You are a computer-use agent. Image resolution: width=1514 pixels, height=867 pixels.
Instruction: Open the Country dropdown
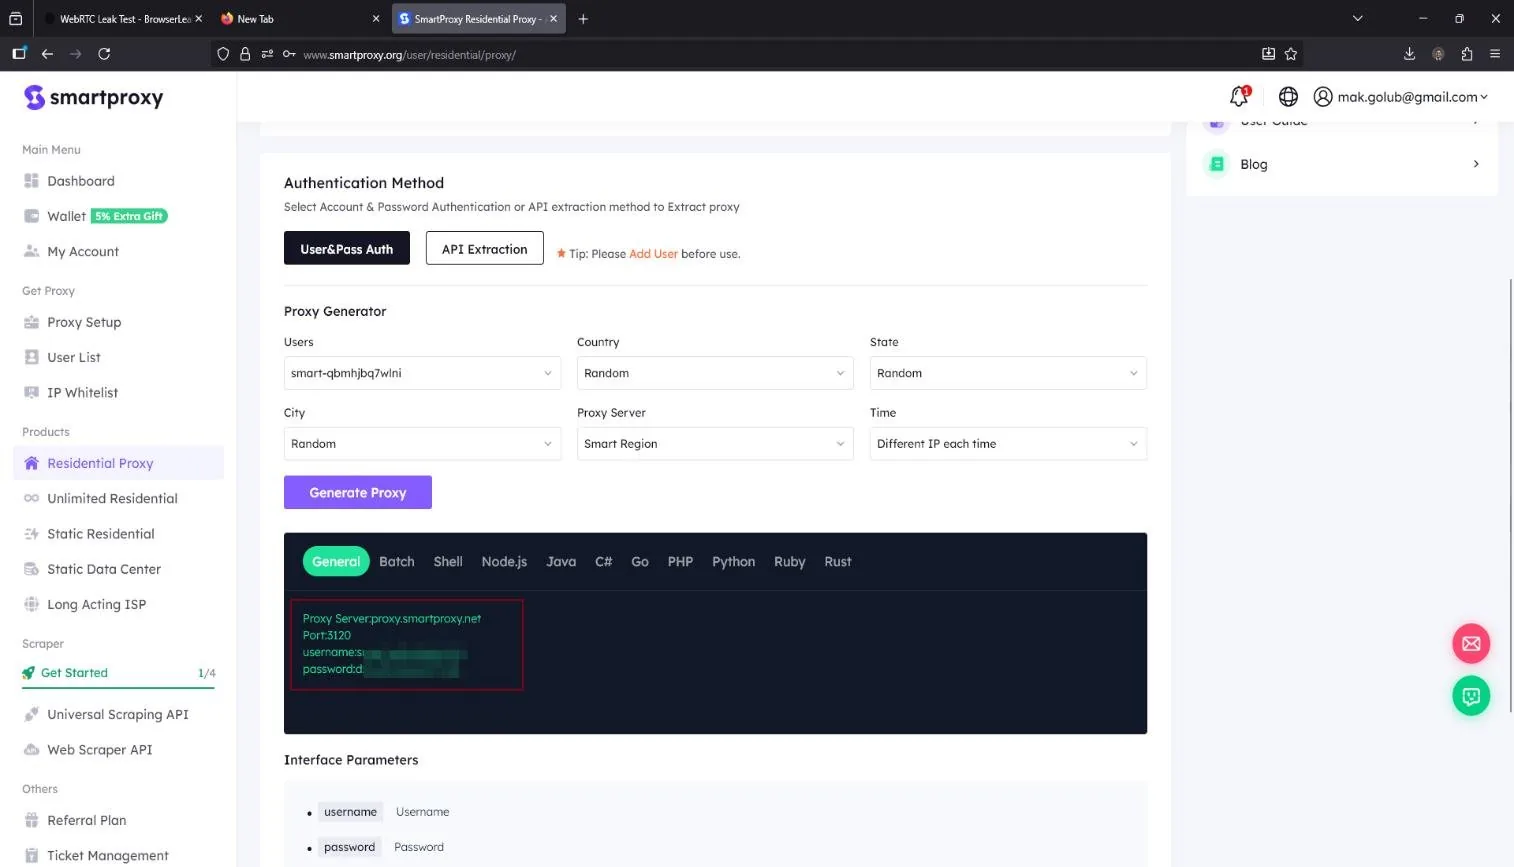(715, 373)
